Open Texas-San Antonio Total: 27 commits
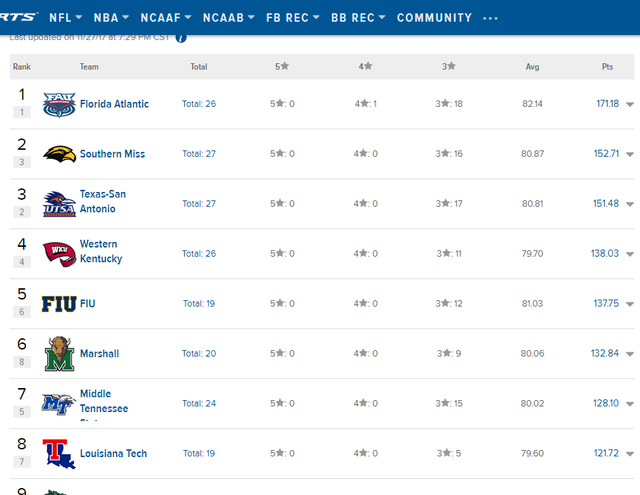This screenshot has height=495, width=640. [199, 204]
